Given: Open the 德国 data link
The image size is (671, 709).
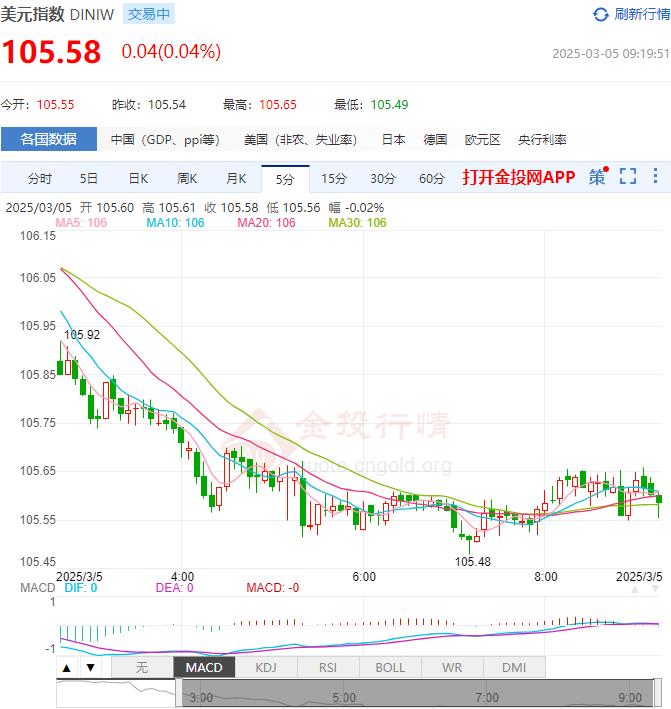Looking at the screenshot, I should click(435, 140).
